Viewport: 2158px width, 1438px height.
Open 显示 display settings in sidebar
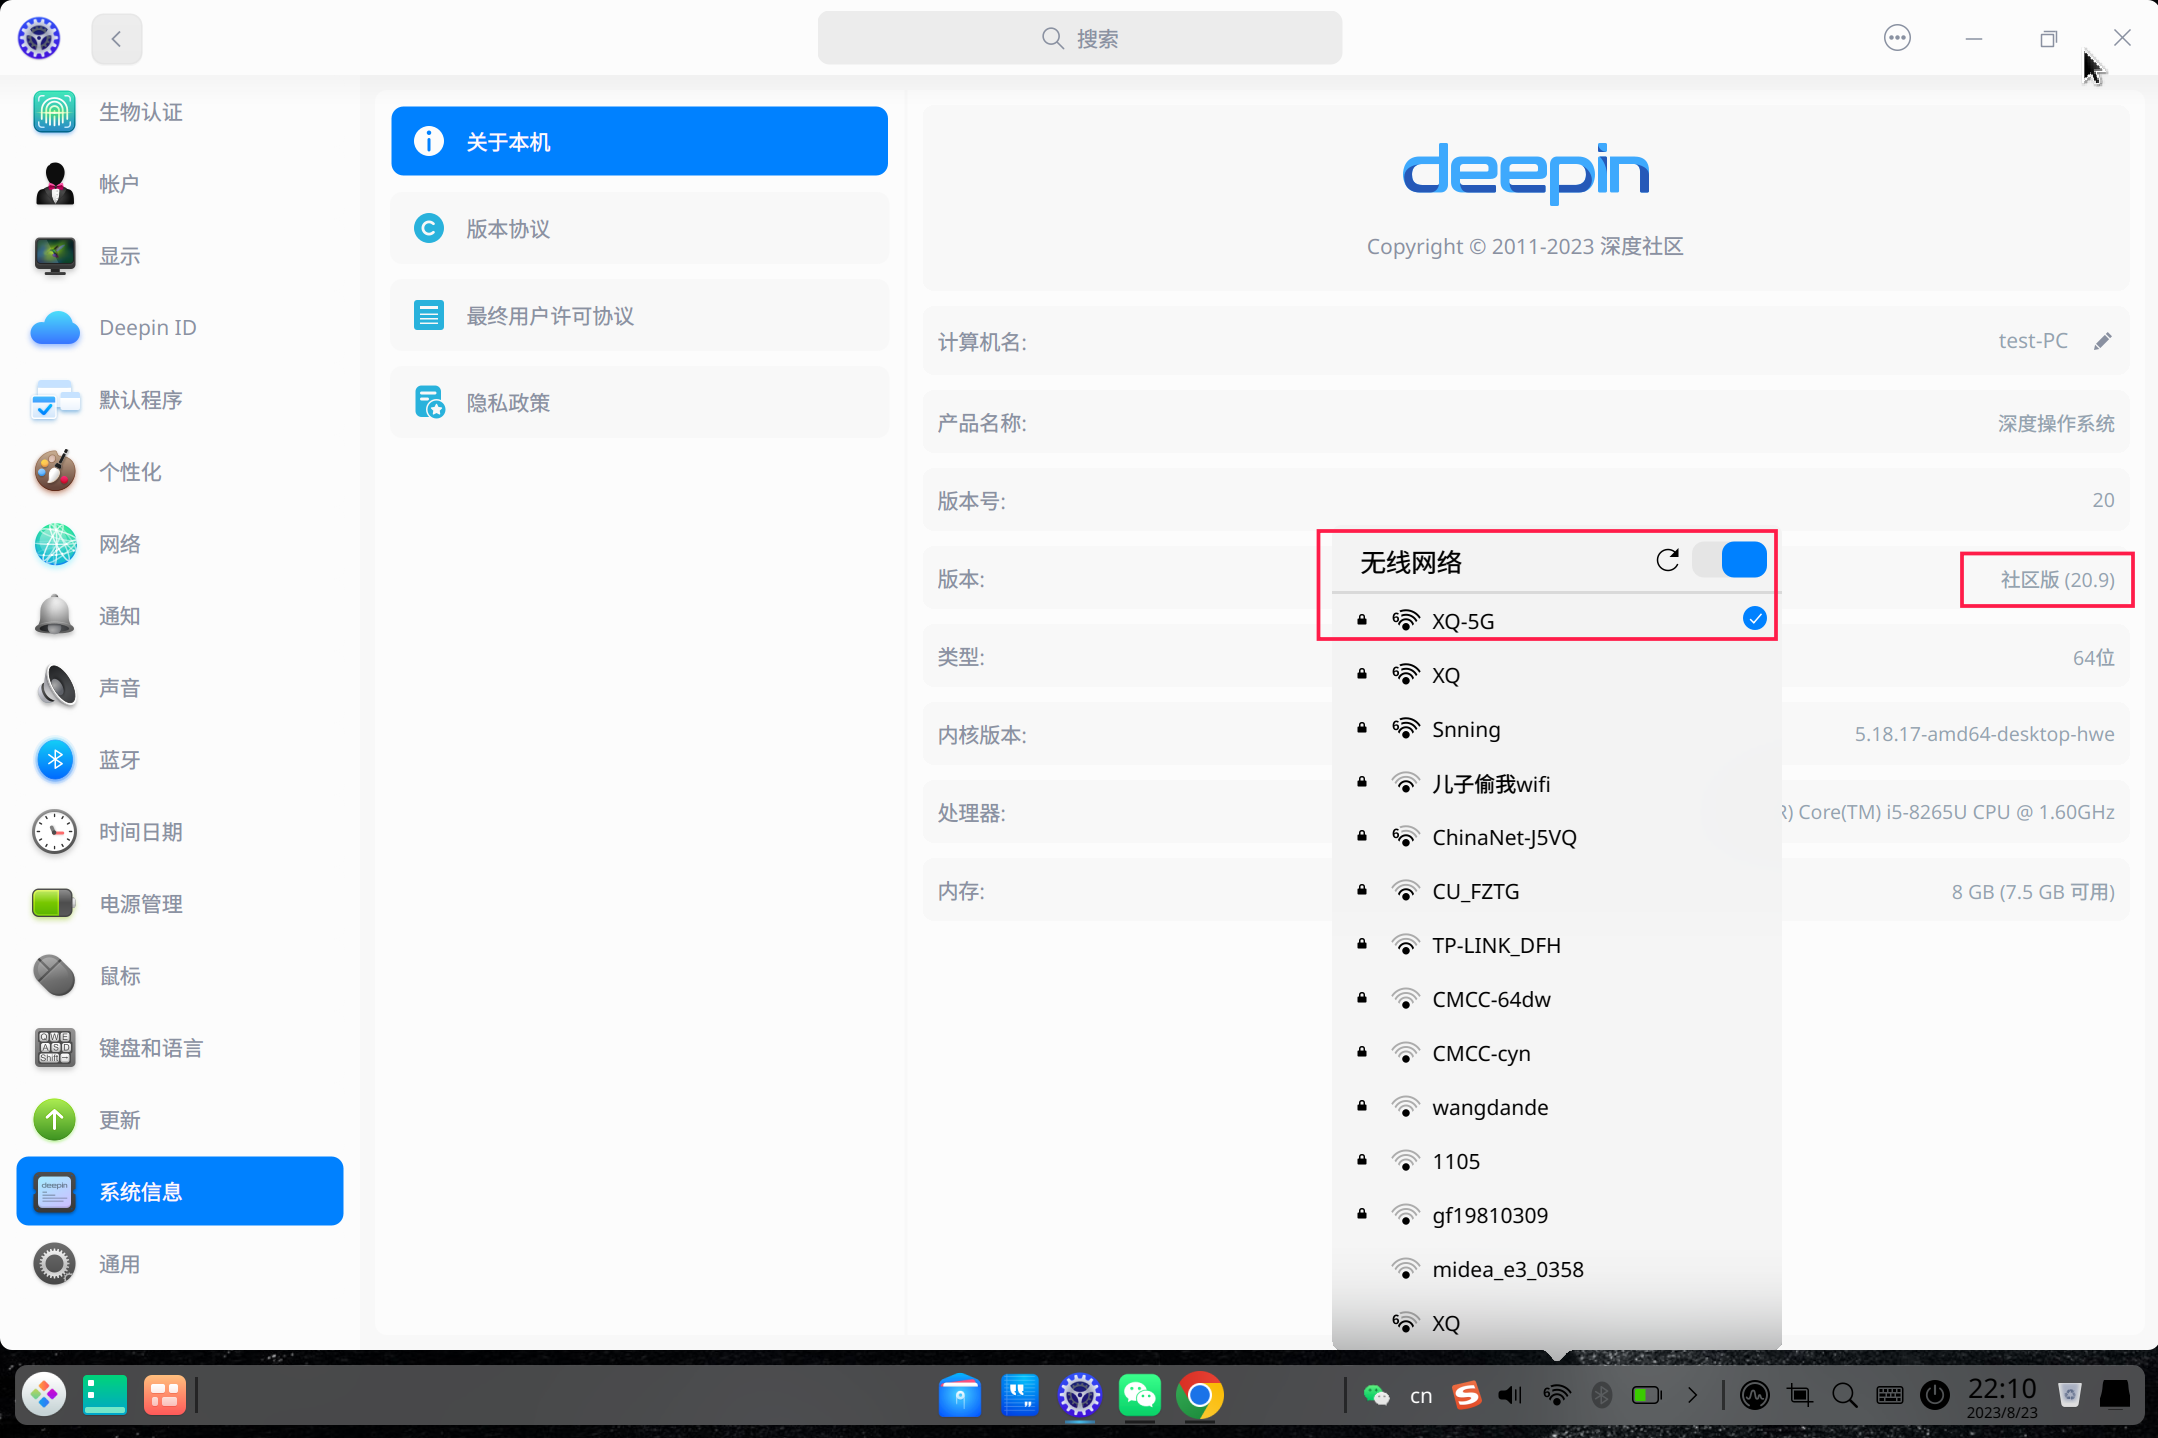pos(118,256)
